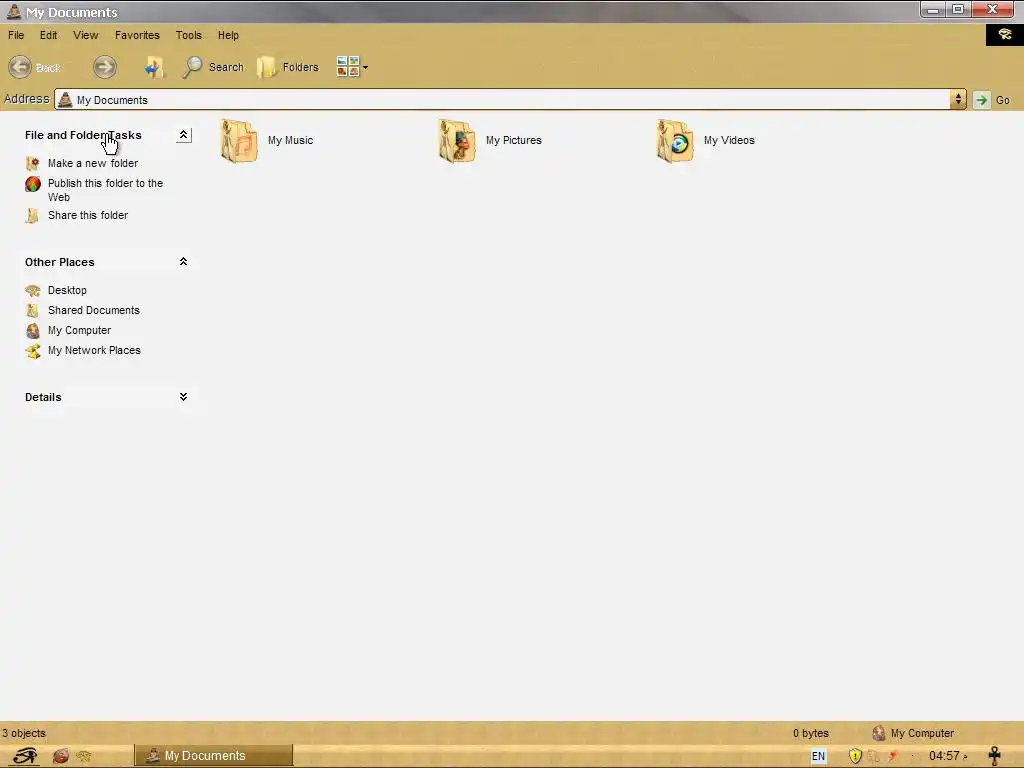
Task: Click the title bar window icon
Action: point(13,11)
